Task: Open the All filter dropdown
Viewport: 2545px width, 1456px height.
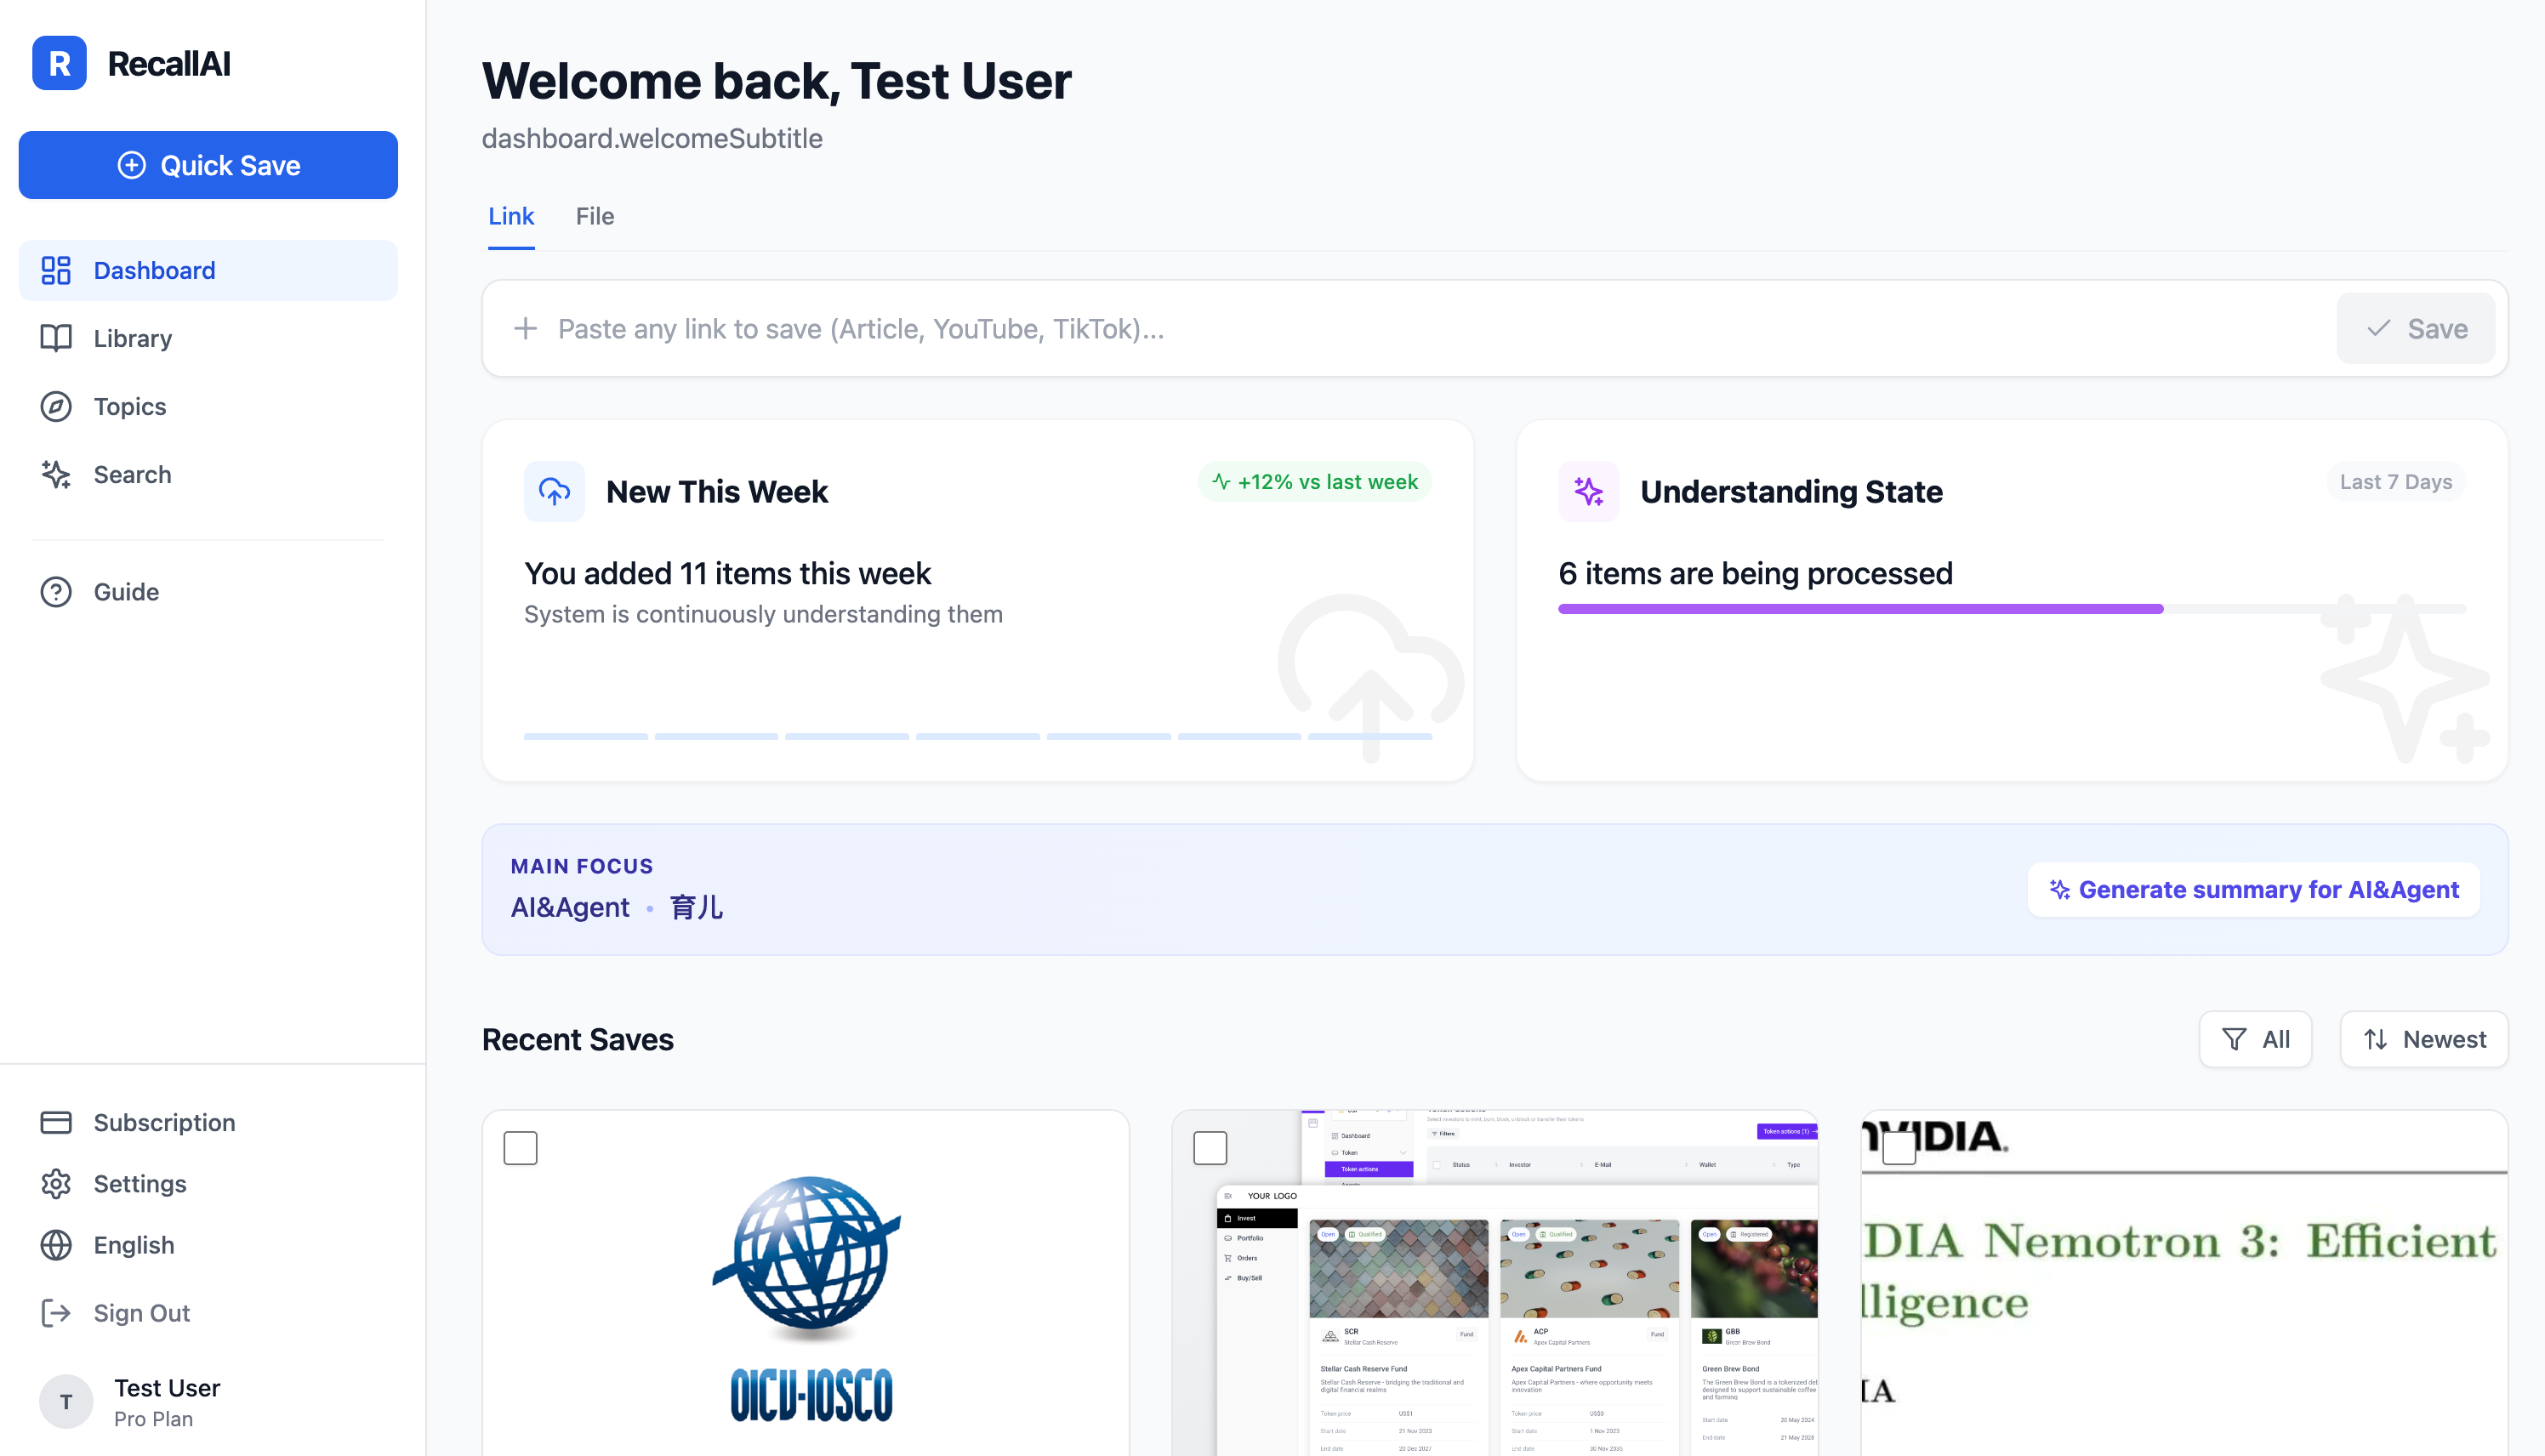Action: pyautogui.click(x=2255, y=1039)
